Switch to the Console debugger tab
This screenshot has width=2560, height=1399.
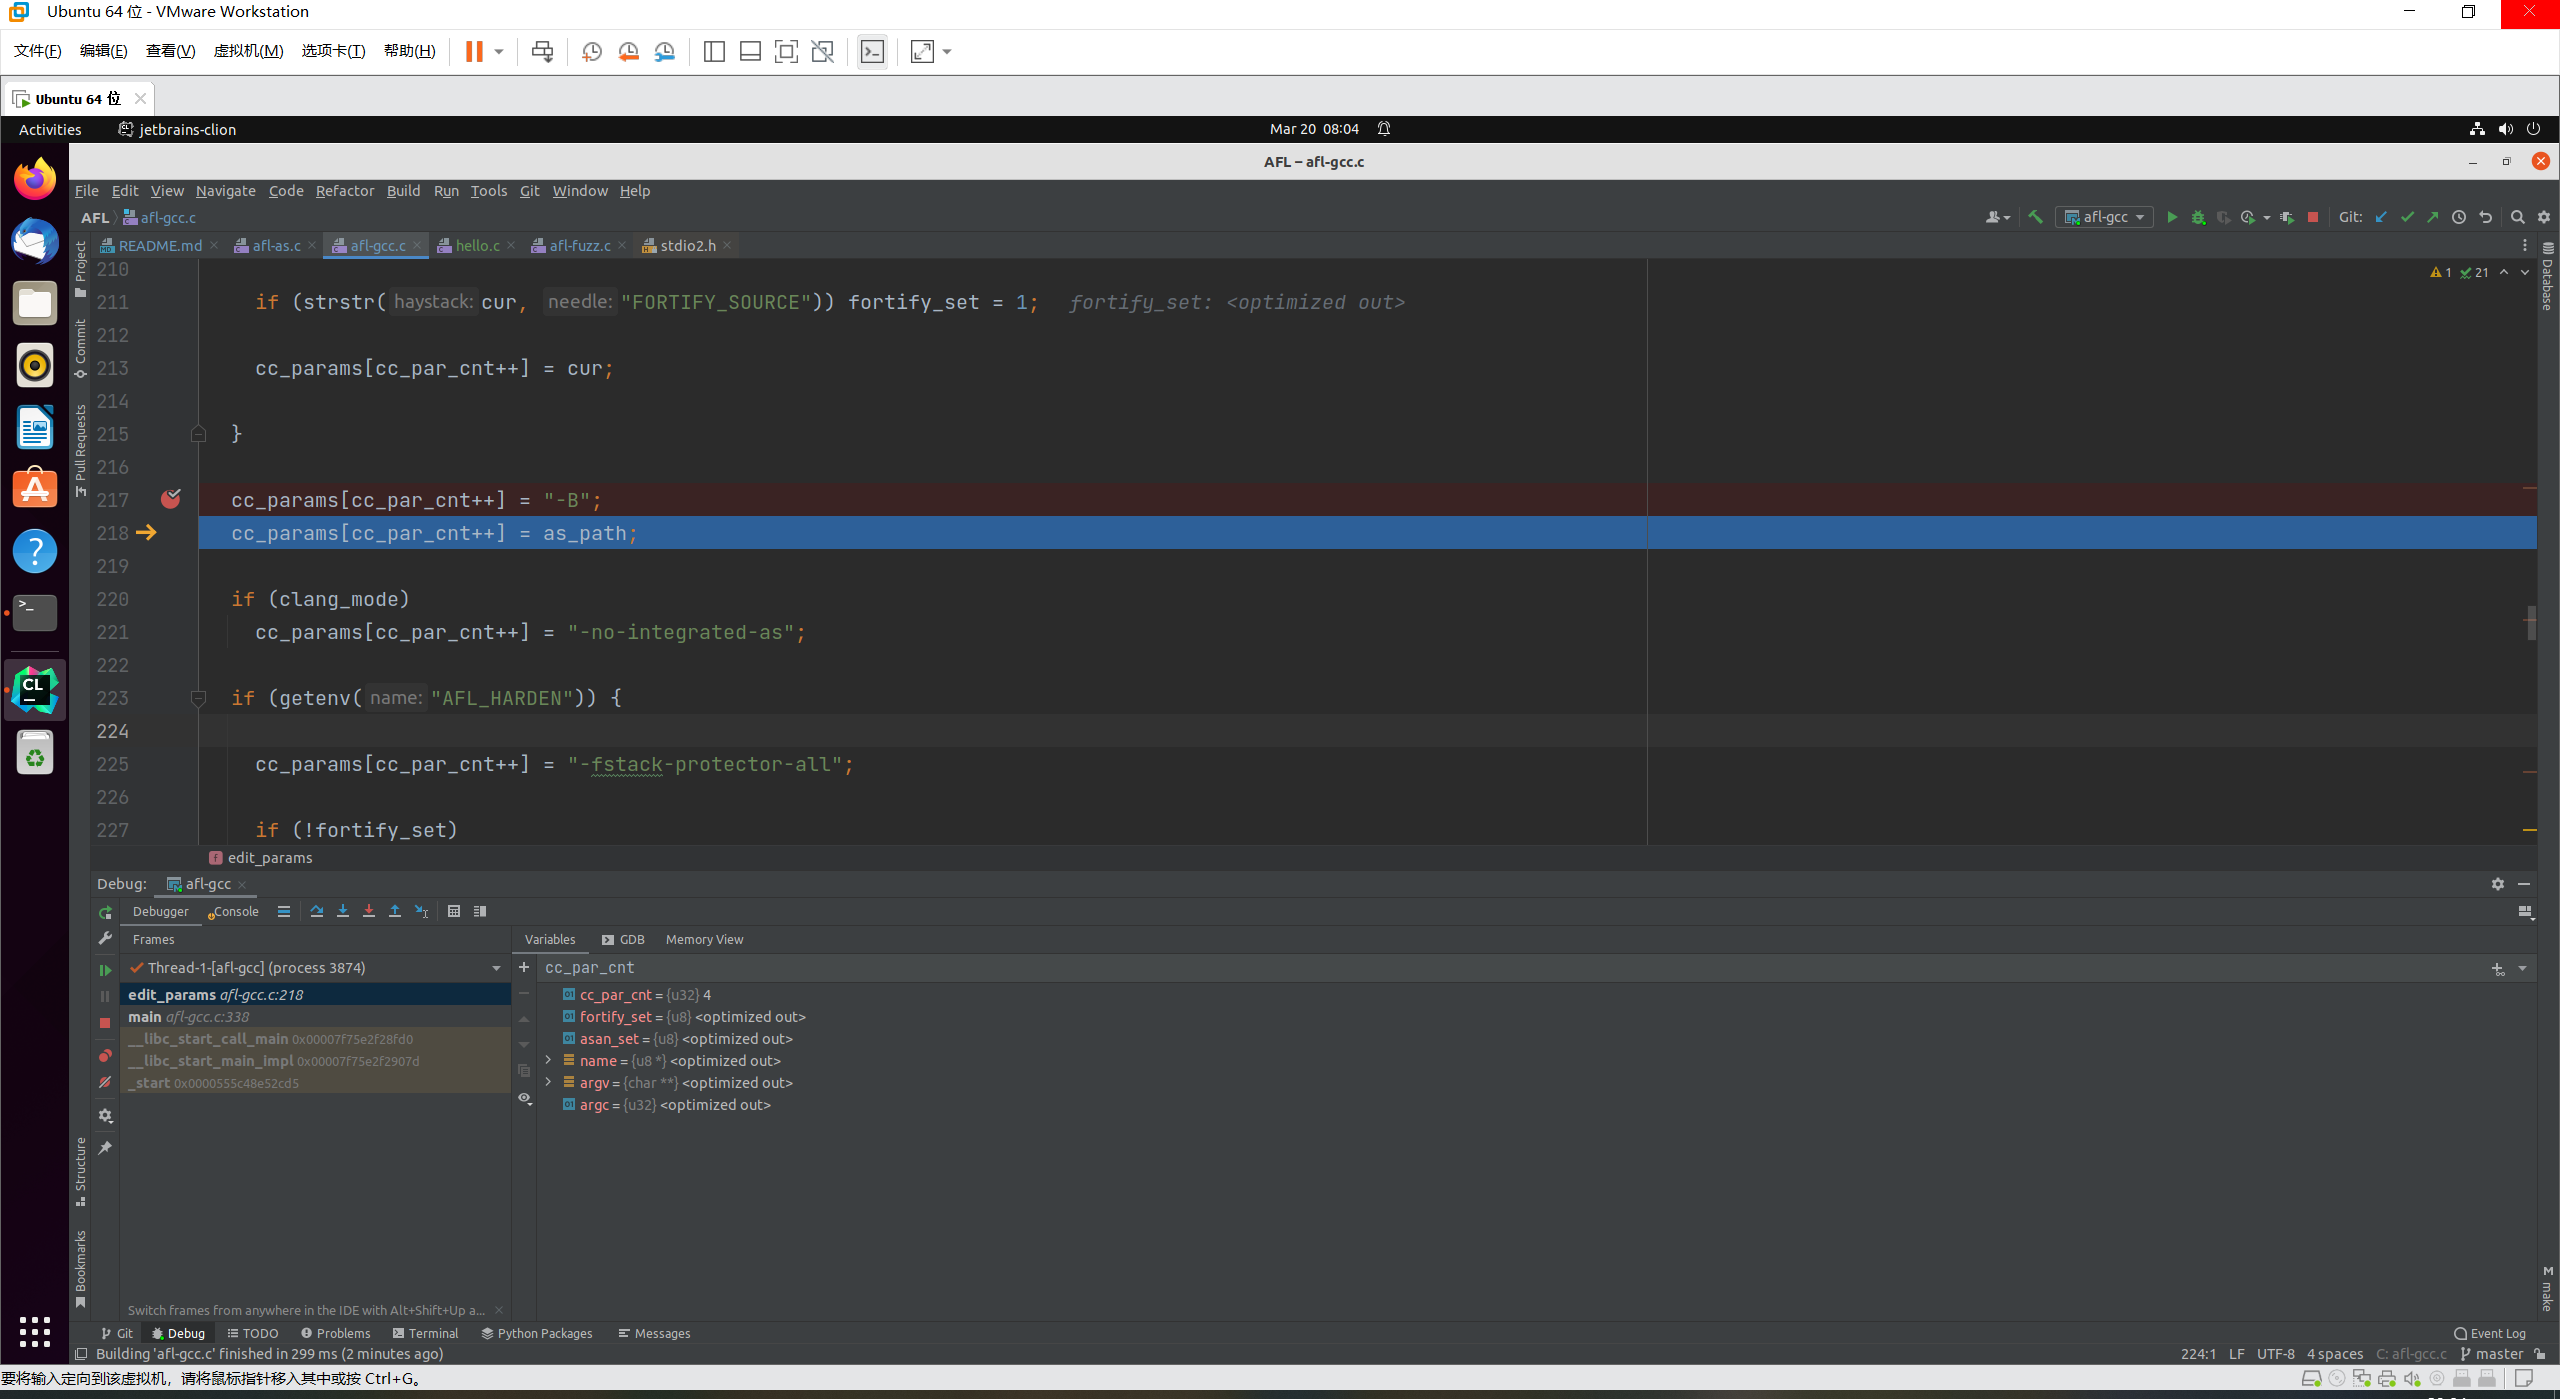click(x=234, y=912)
